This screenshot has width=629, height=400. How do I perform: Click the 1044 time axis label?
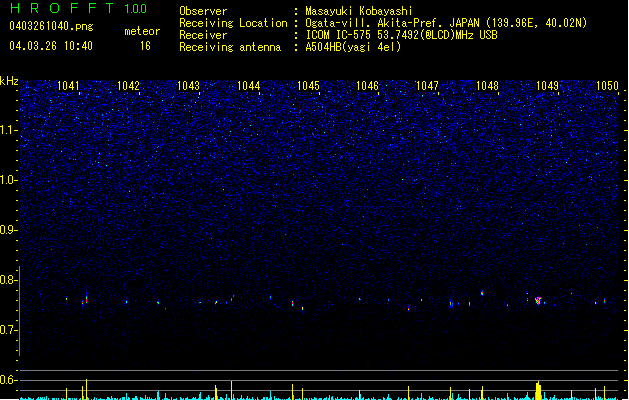(248, 86)
